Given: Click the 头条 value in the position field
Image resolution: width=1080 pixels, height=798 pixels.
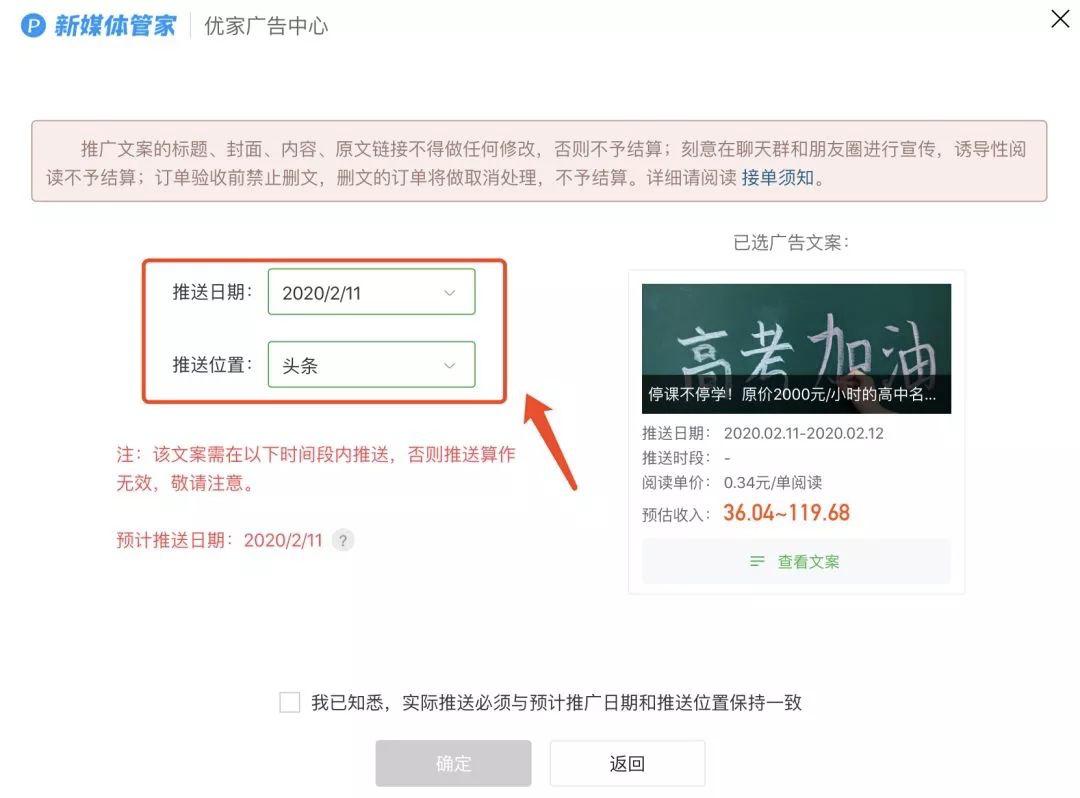Looking at the screenshot, I should [300, 366].
